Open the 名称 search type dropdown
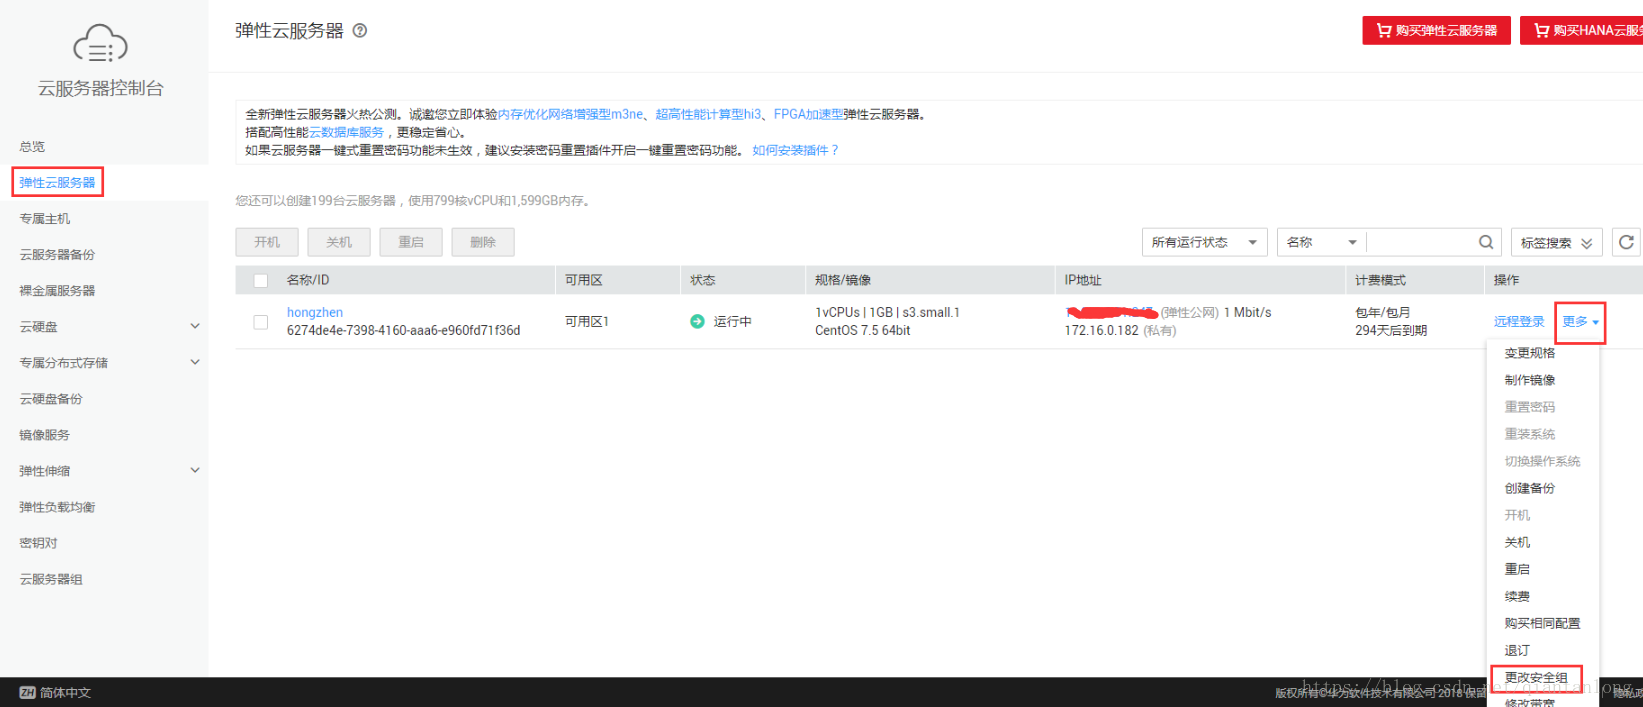The image size is (1643, 707). 1321,242
